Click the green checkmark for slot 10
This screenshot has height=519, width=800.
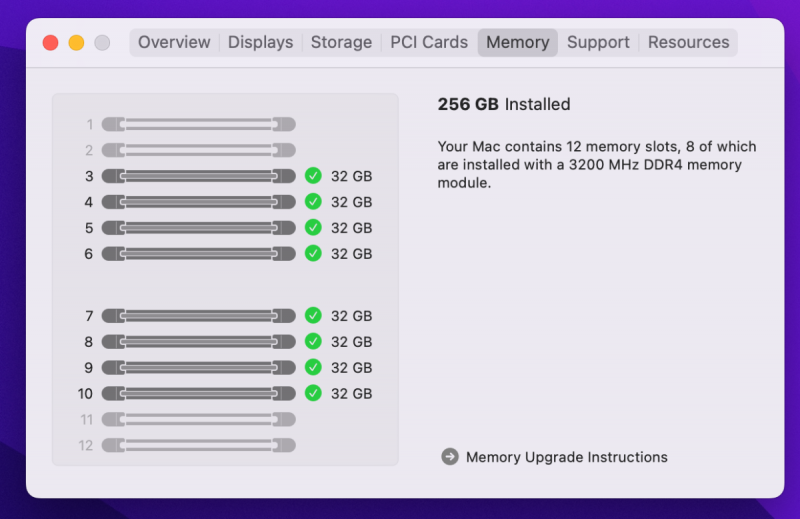tap(313, 393)
